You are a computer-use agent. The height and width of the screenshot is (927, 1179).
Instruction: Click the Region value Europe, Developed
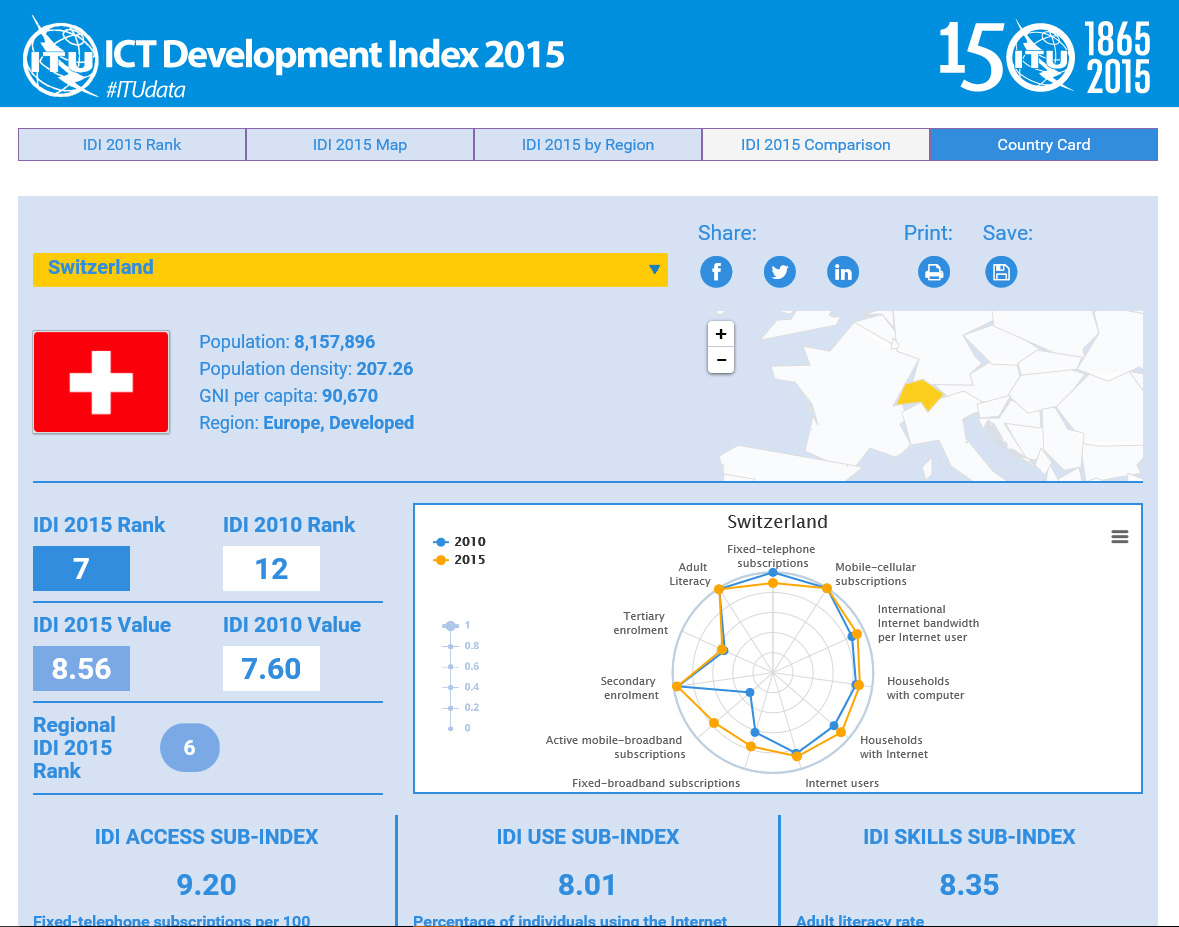[338, 423]
